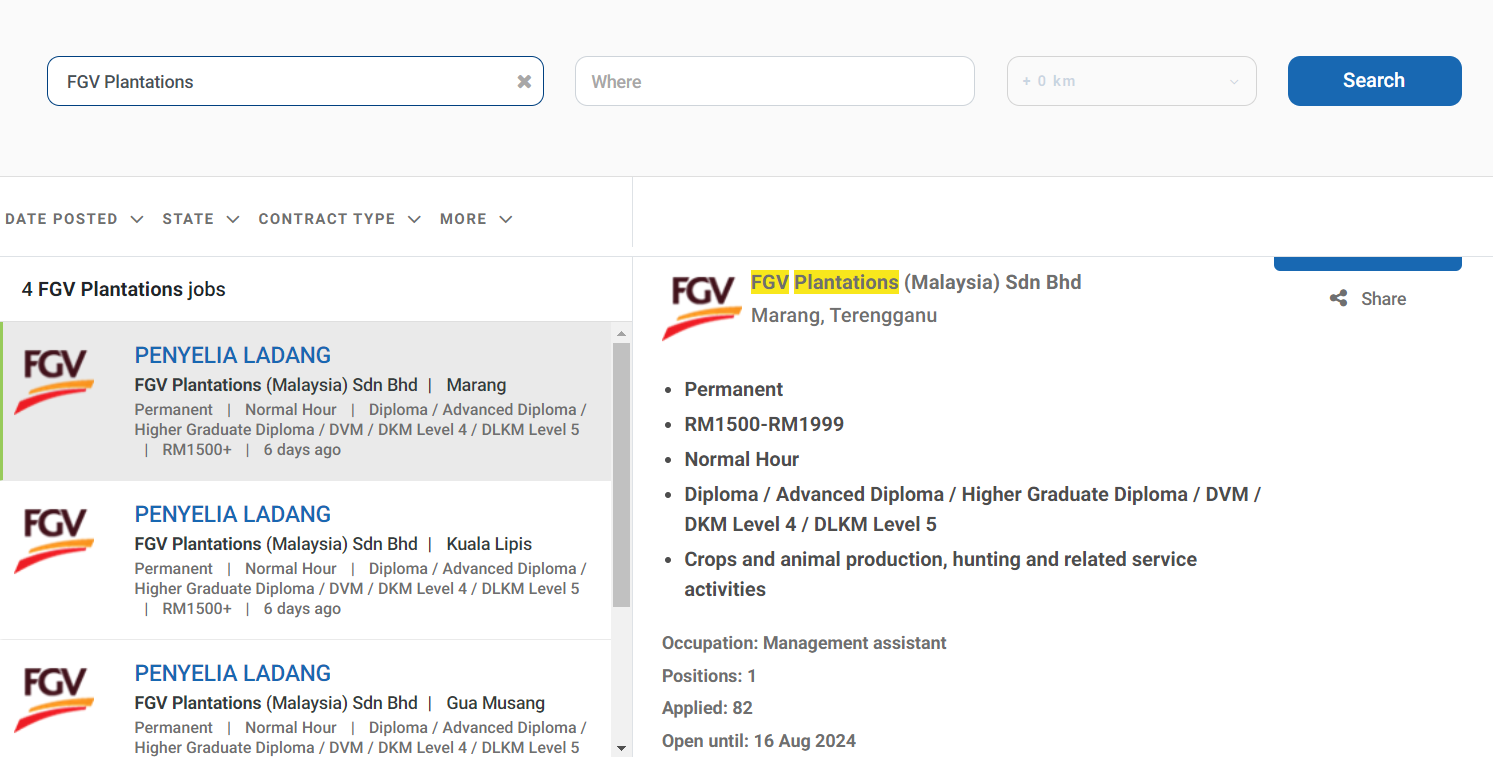The width and height of the screenshot is (1493, 757).
Task: Click the "Normal Hour" bullet in job details
Action: (741, 459)
